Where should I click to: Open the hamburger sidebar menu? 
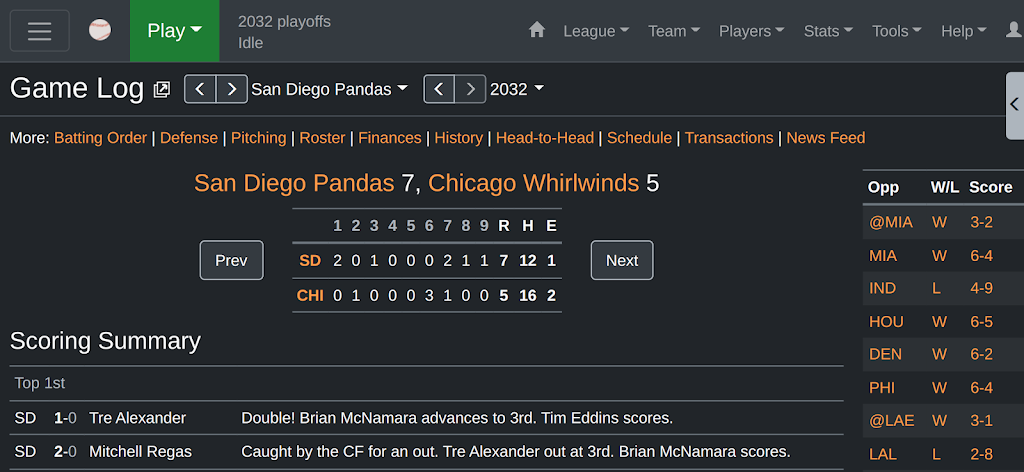pyautogui.click(x=39, y=31)
